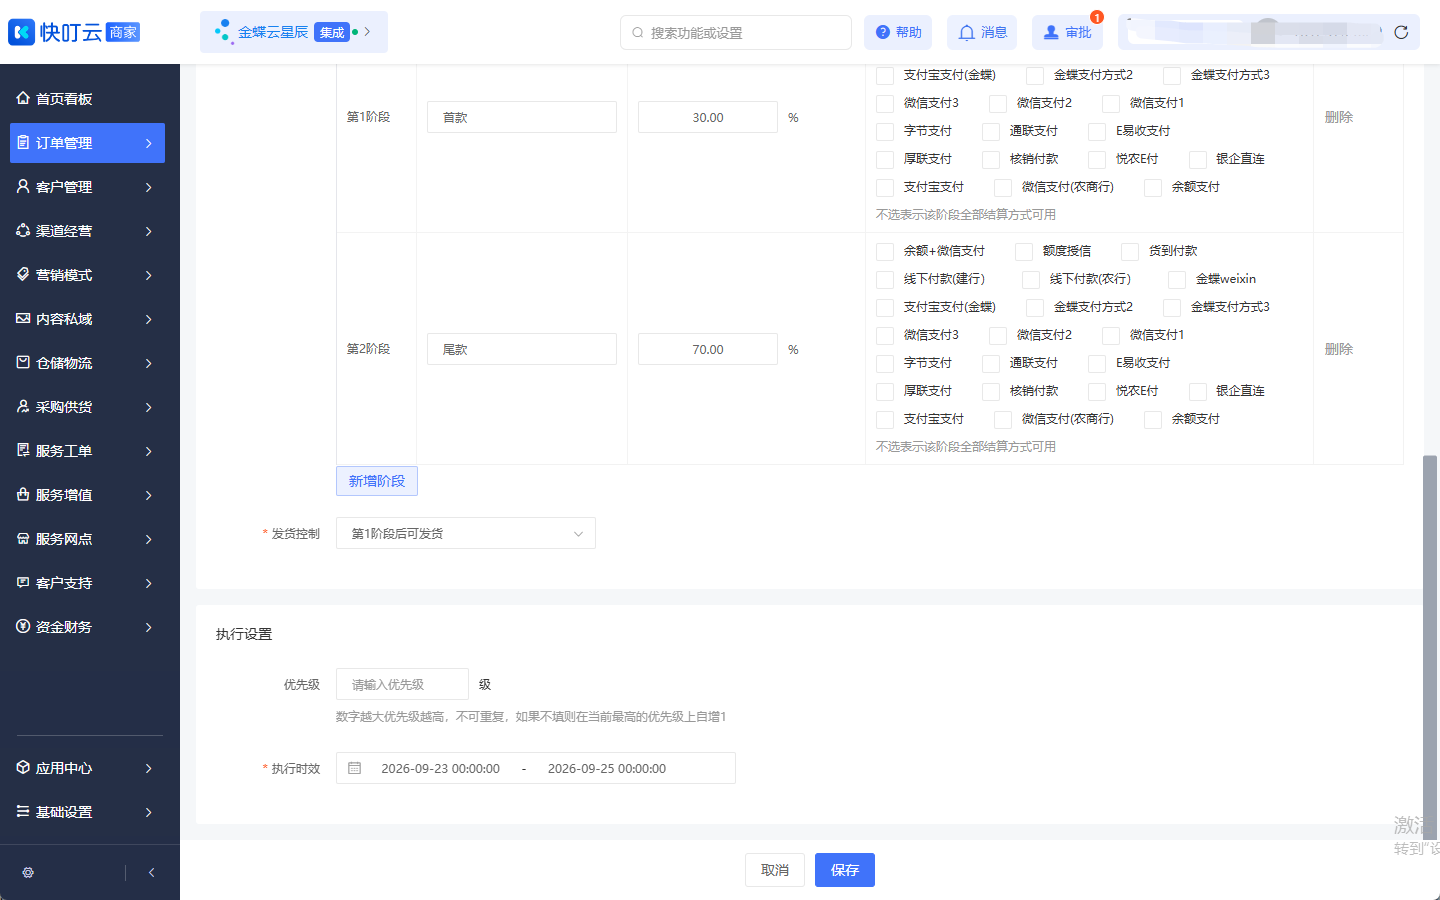Open the 发货控制 dropdown

tap(466, 533)
